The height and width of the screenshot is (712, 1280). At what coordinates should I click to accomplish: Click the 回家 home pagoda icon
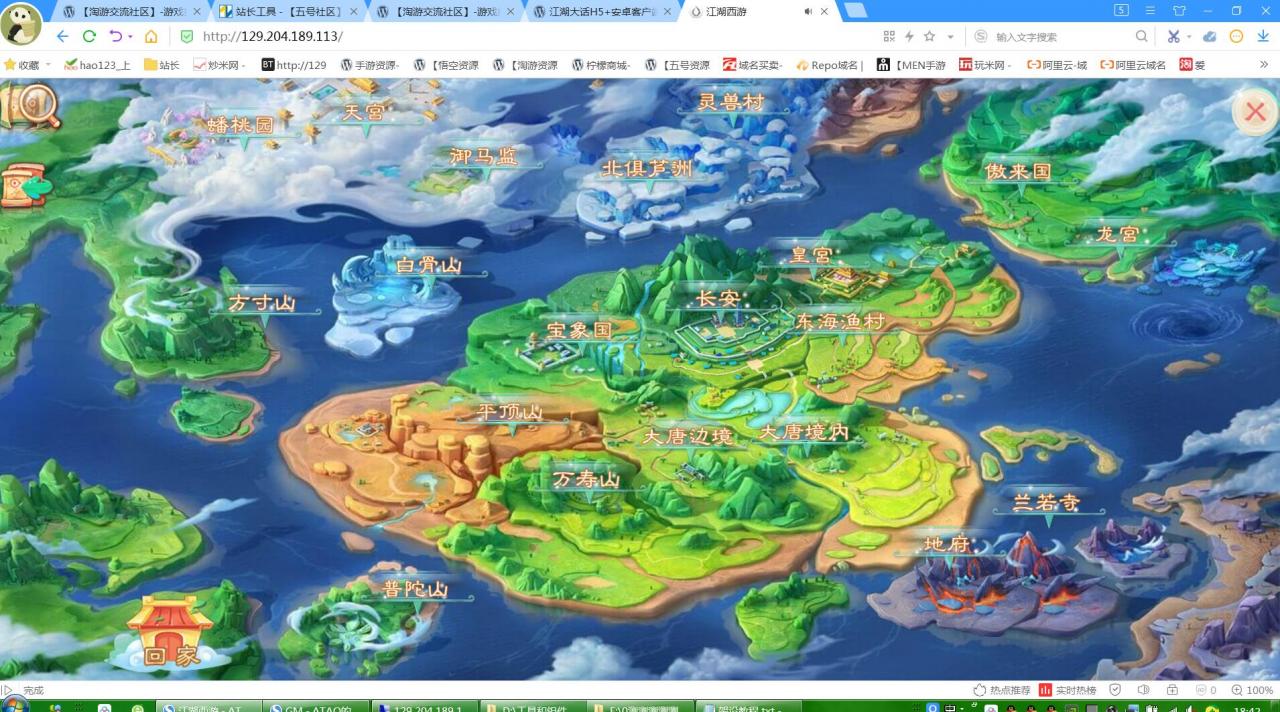[x=170, y=632]
